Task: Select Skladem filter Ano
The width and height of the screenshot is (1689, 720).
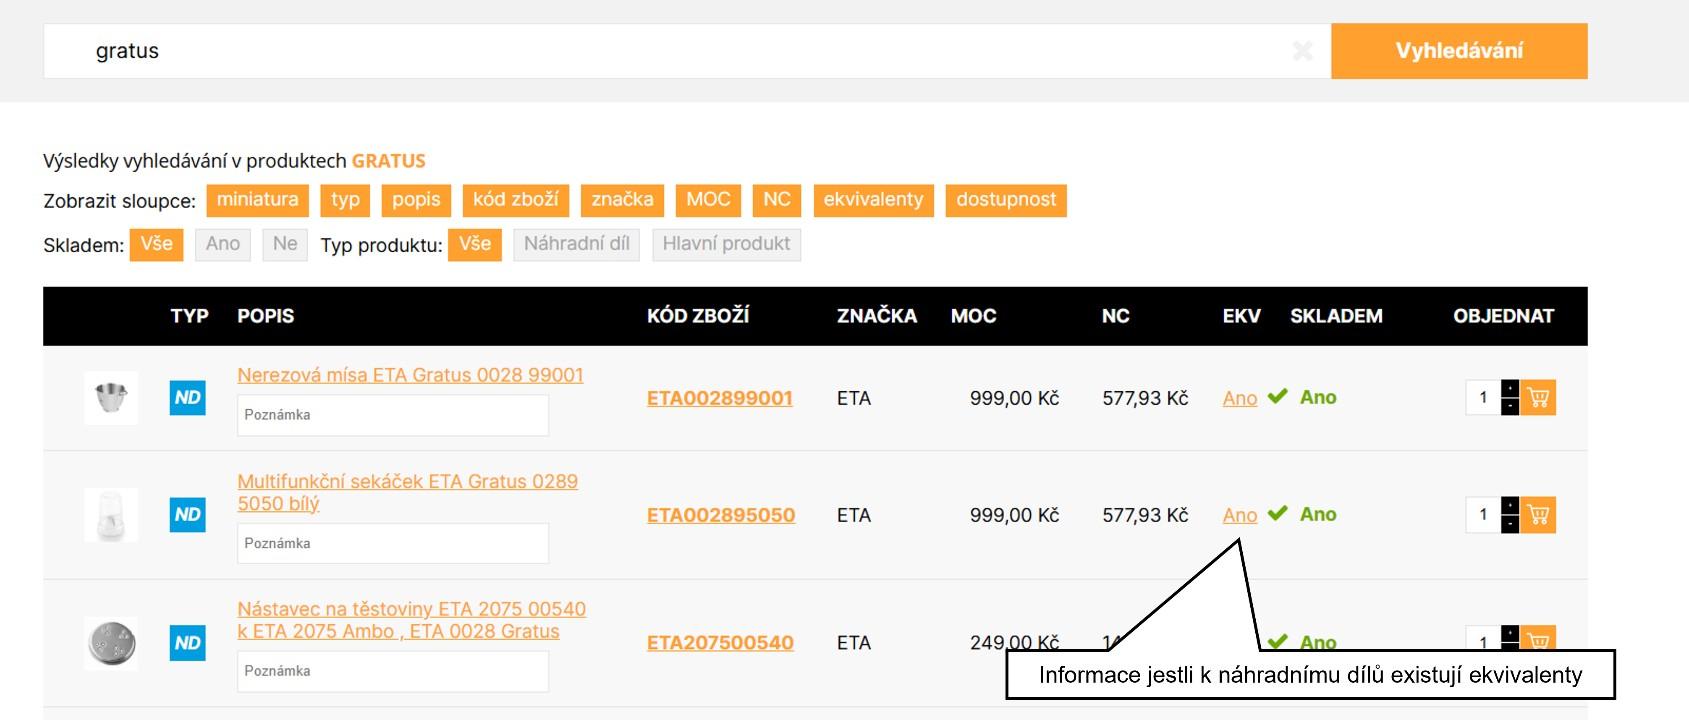Action: coord(223,245)
